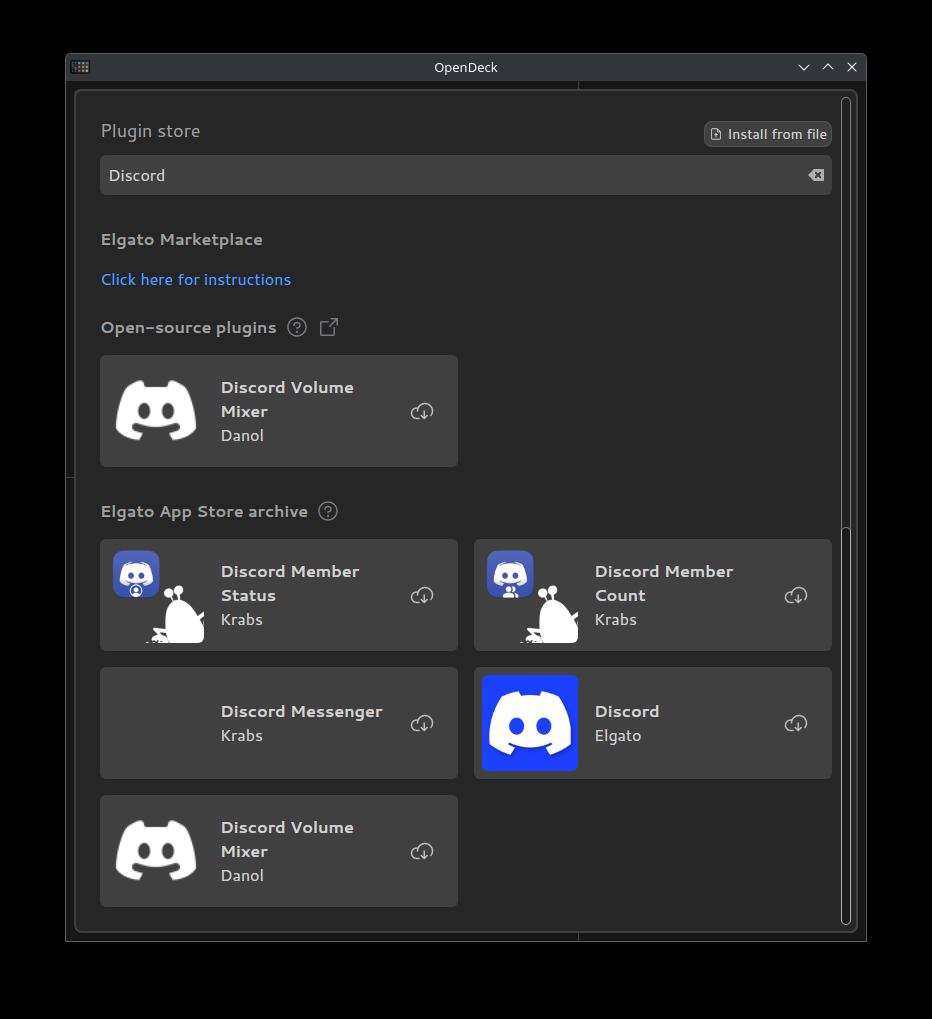Screen dimensions: 932x1019
Task: Download the open-source Discord Volume Mixer plugin
Action: coord(422,411)
